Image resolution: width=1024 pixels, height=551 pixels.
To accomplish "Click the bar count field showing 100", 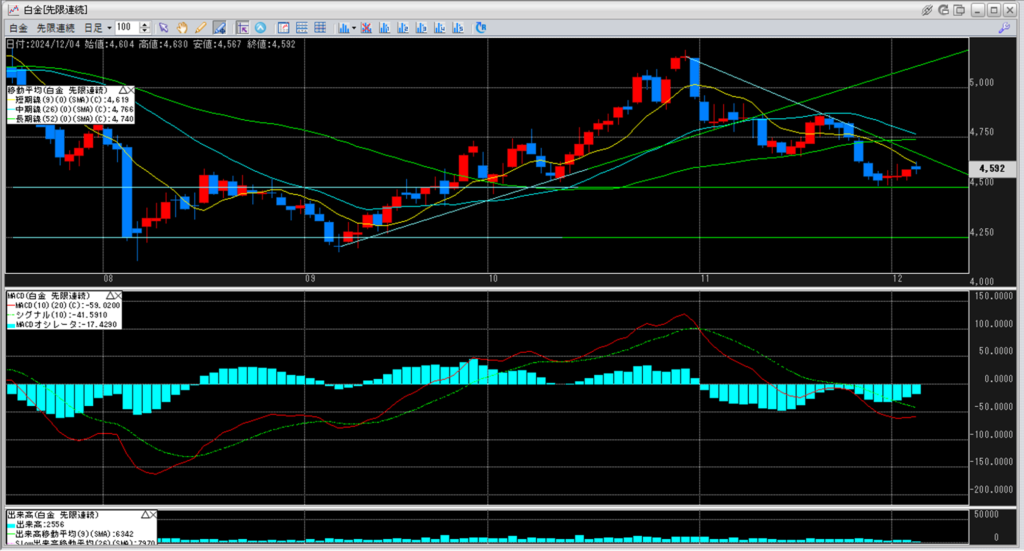I will [x=126, y=27].
